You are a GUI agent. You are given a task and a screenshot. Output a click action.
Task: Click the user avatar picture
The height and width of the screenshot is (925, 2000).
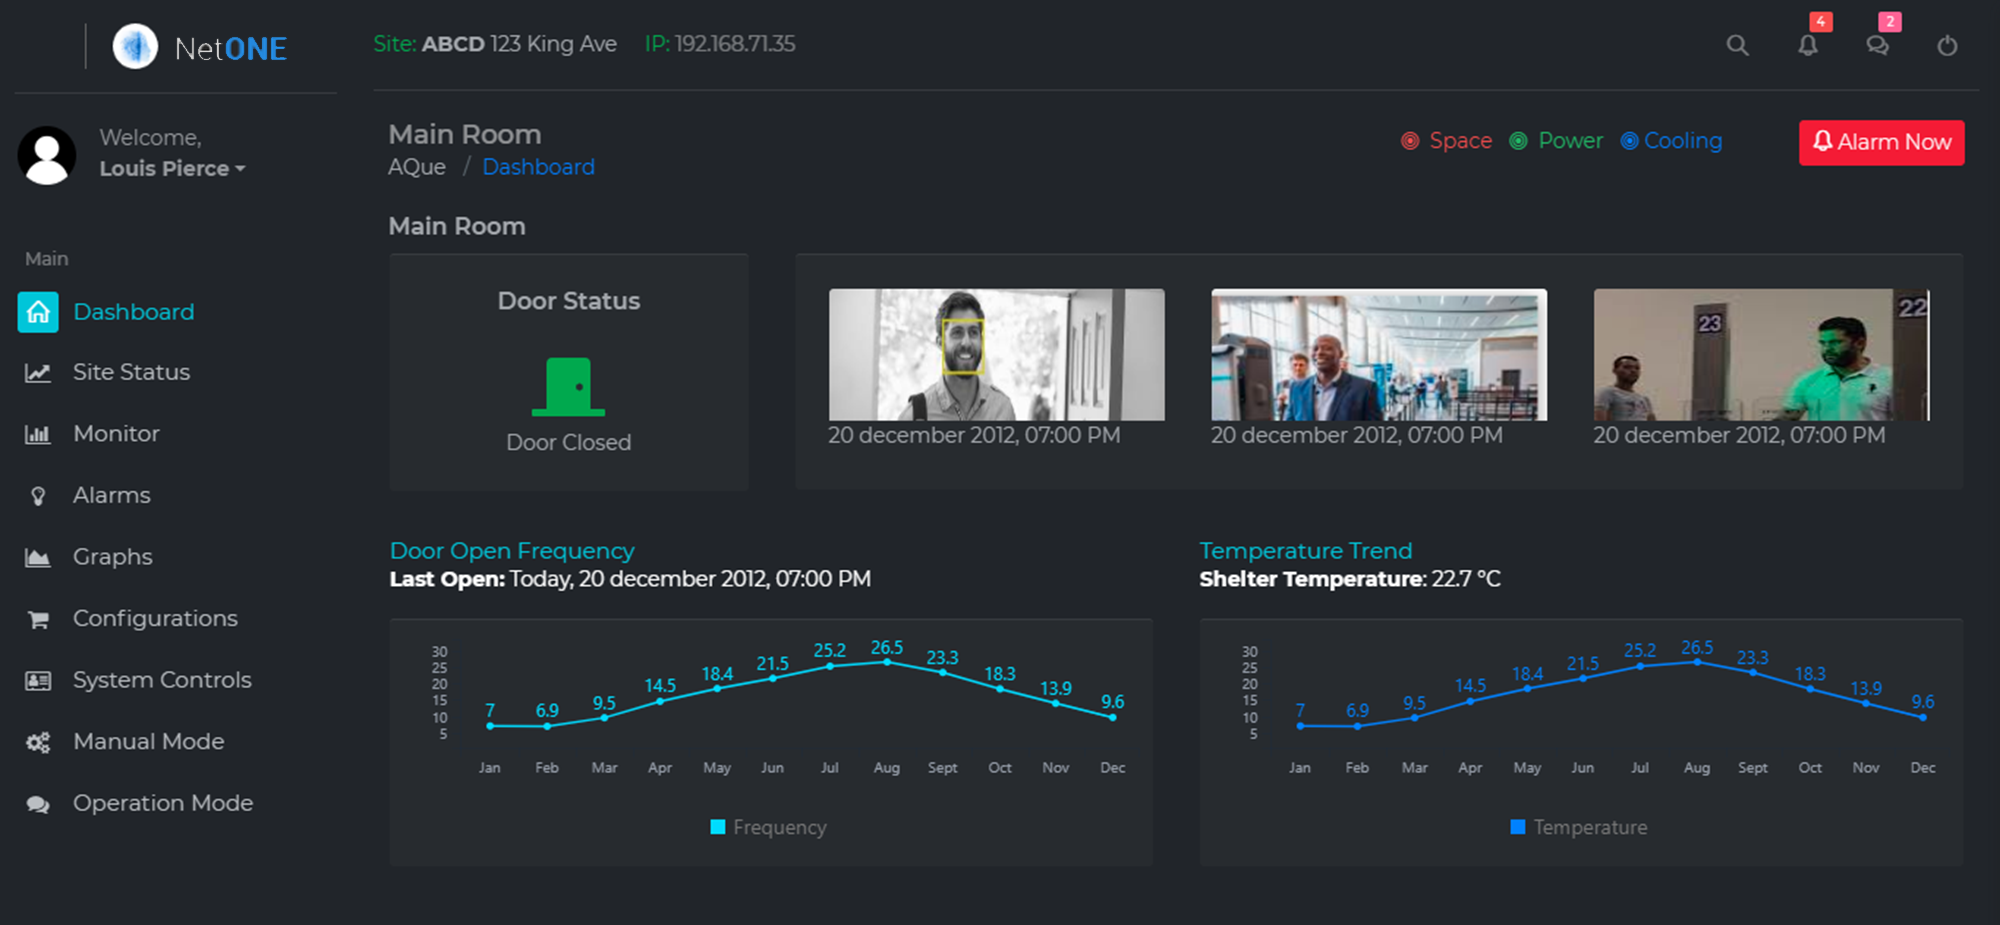coord(47,155)
